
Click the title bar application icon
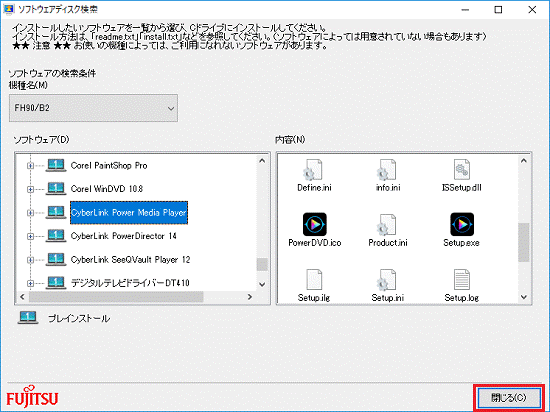[x=8, y=9]
